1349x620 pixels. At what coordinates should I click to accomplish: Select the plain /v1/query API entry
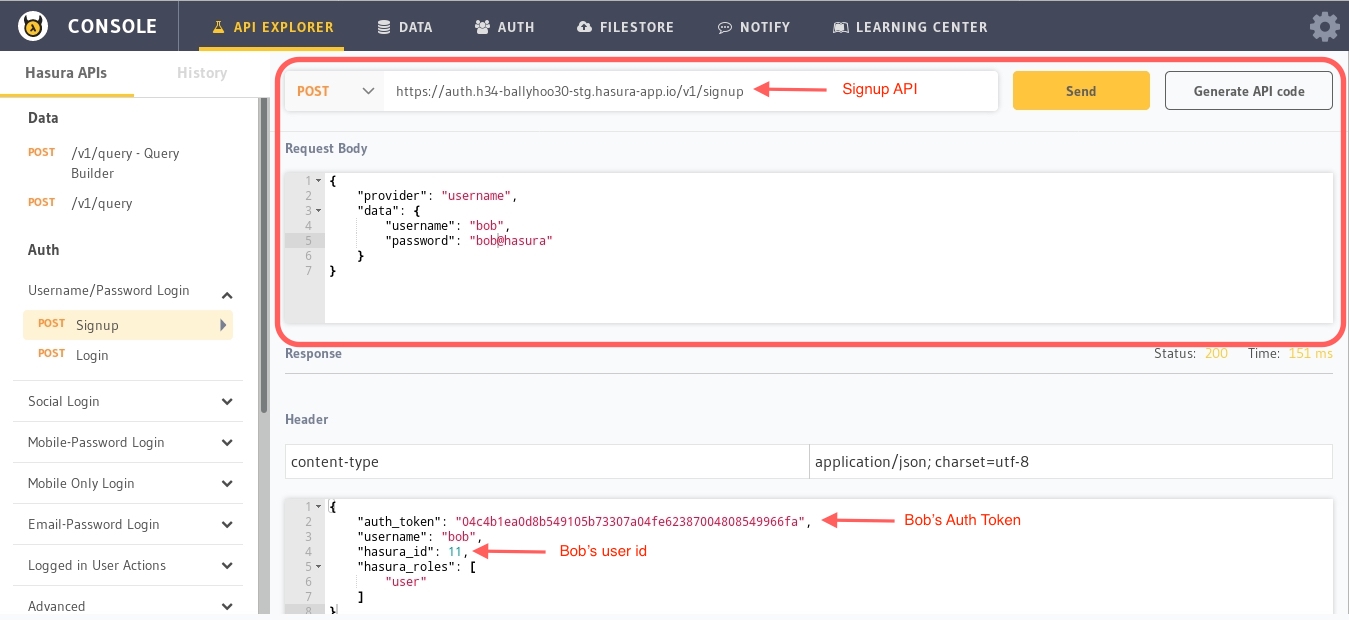102,203
